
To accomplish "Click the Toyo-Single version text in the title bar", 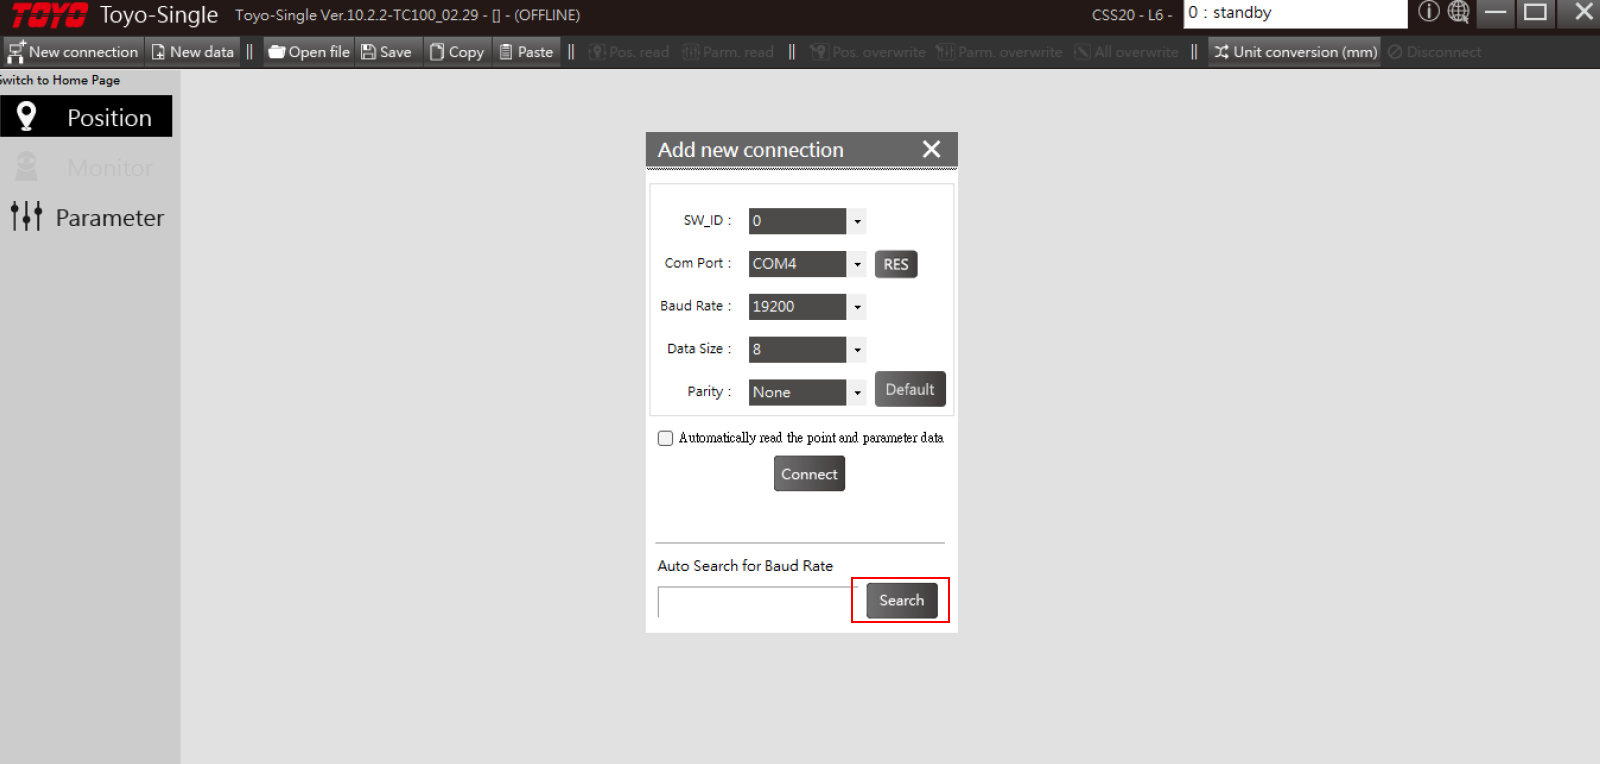I will pos(407,15).
